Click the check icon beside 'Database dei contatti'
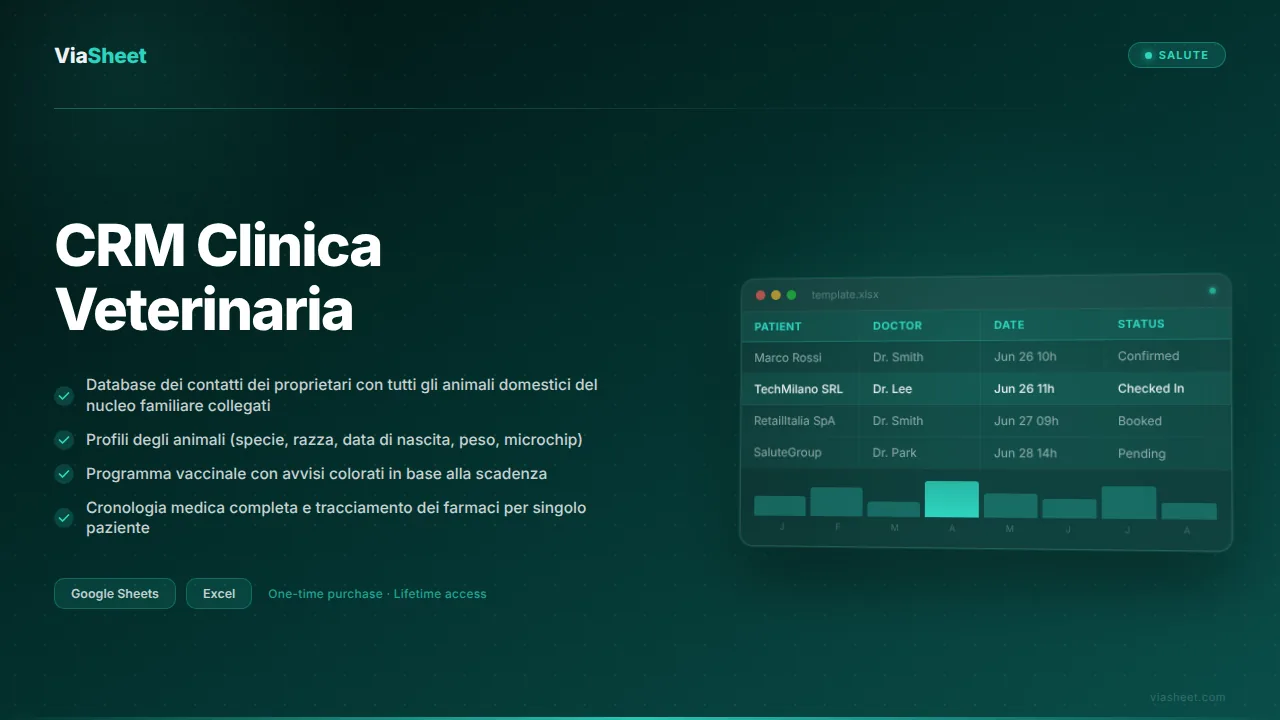Image resolution: width=1280 pixels, height=720 pixels. click(x=64, y=396)
